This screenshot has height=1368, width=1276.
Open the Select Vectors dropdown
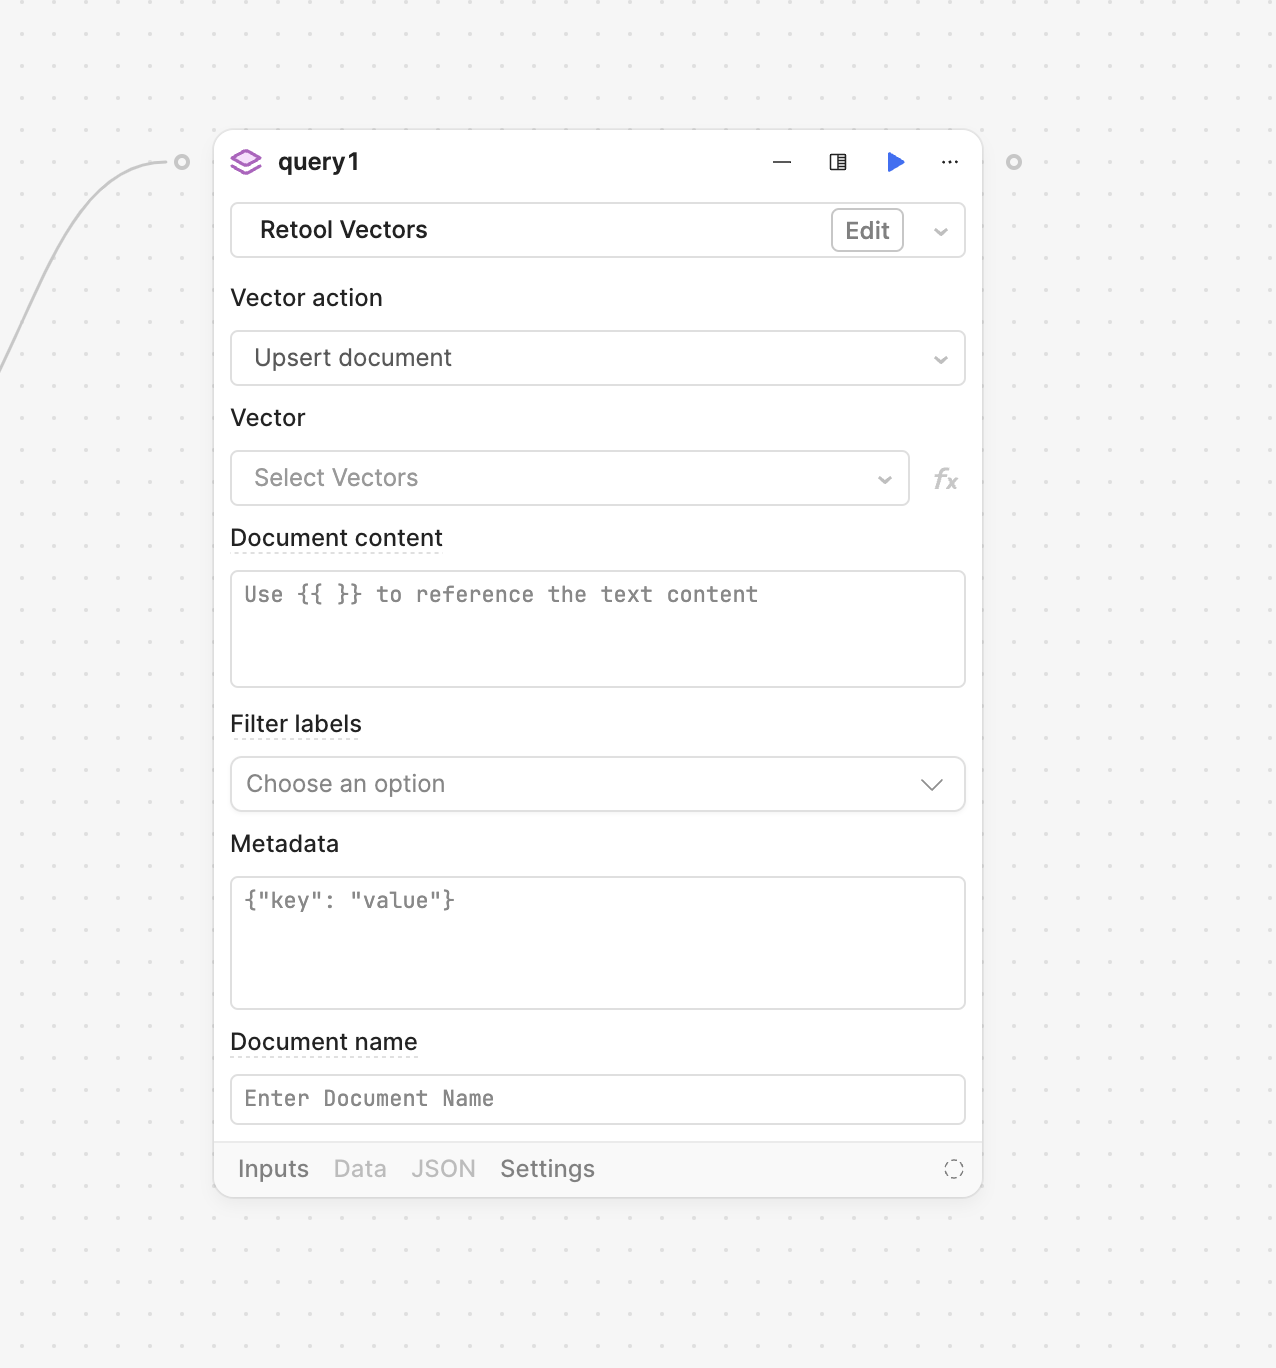[x=570, y=478]
